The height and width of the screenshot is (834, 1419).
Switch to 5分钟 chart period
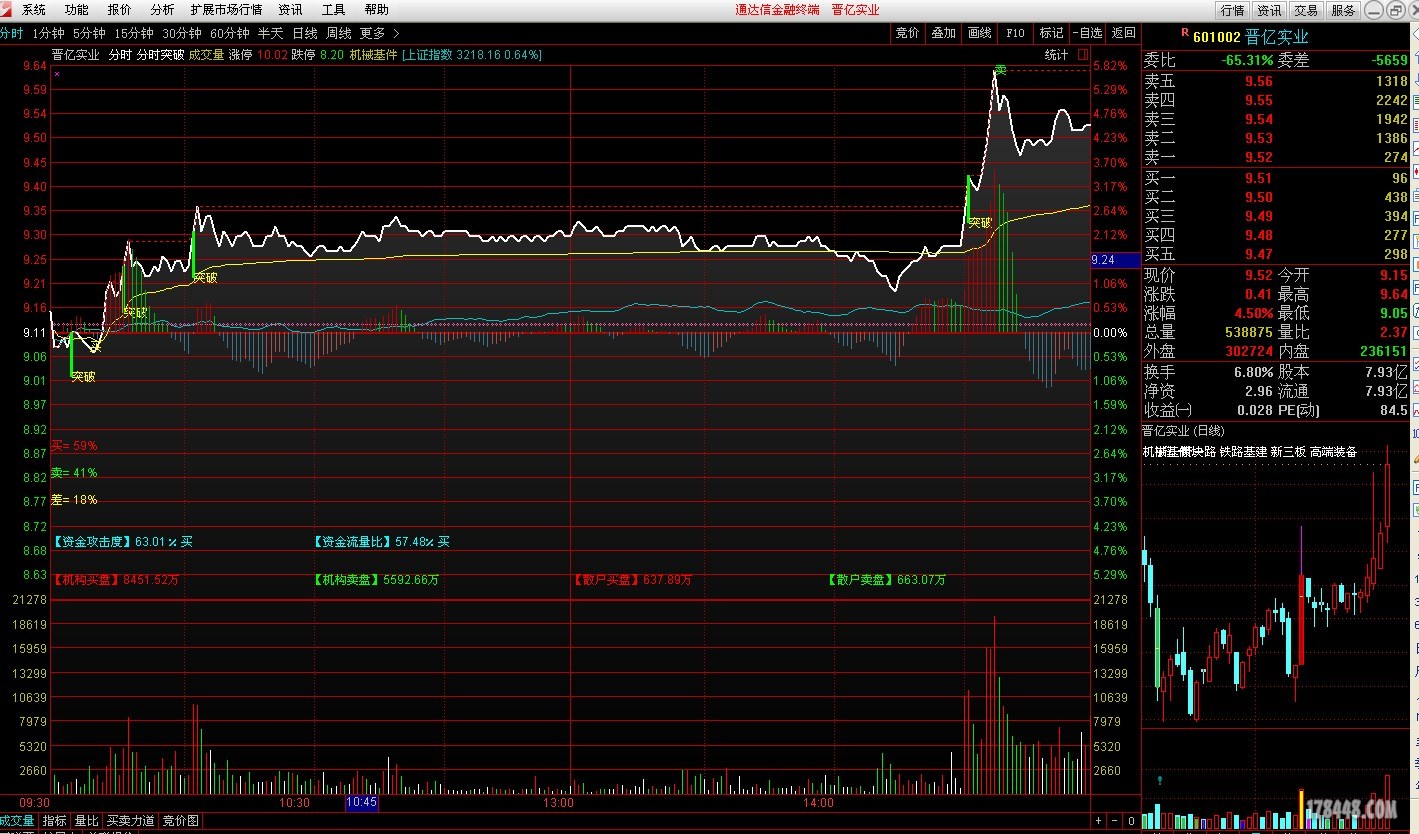(89, 33)
